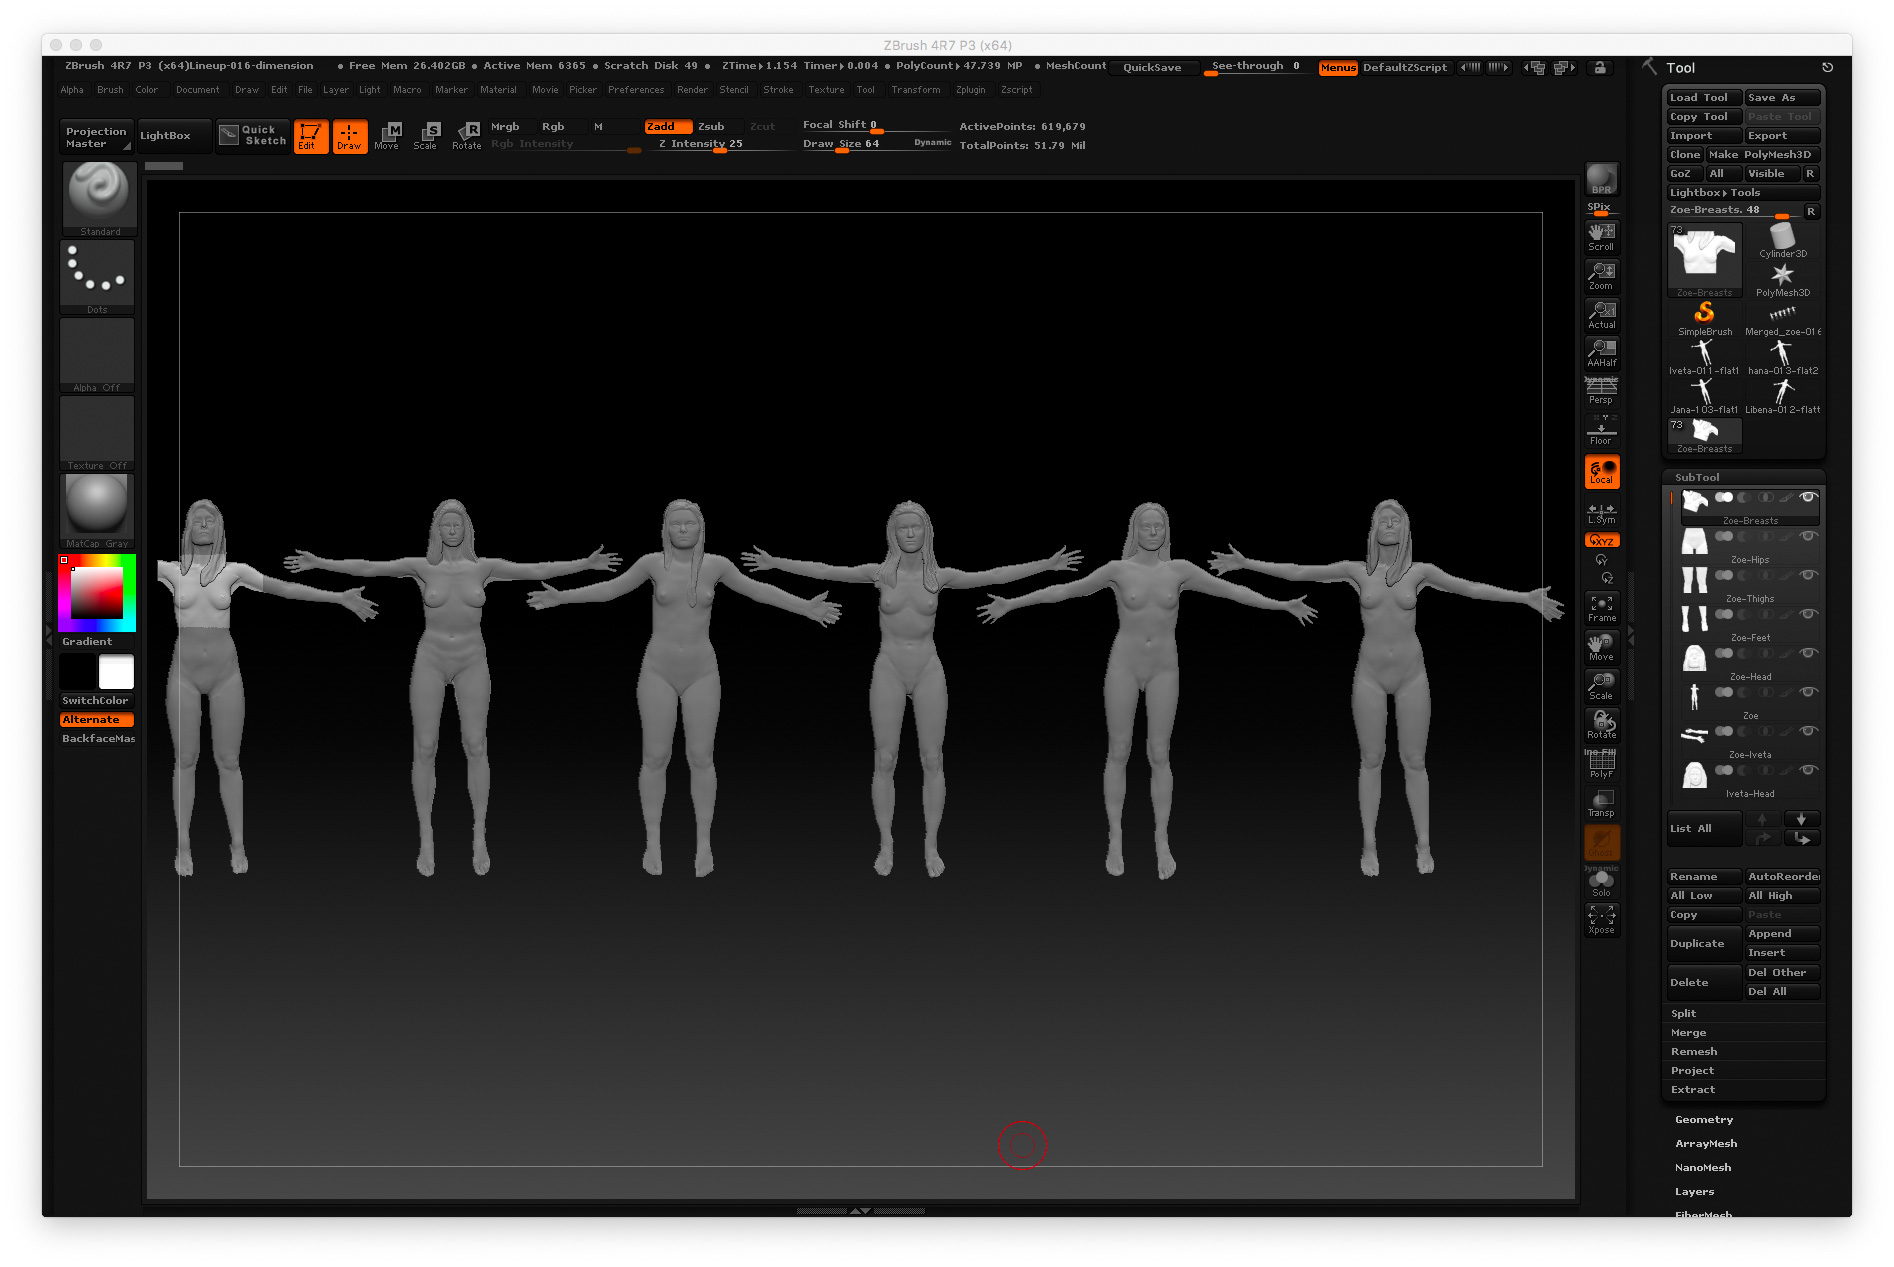Click the Scale mode icon in top toolbar
Viewport: 1894px width, 1267px height.
point(426,136)
